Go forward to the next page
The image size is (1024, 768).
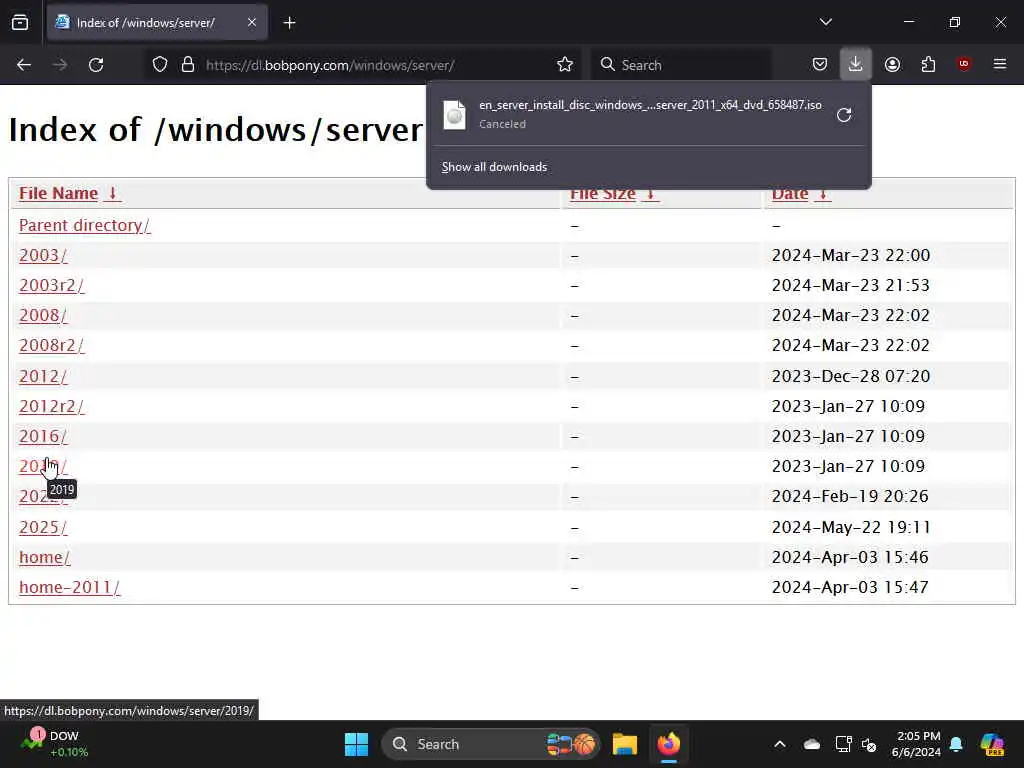(x=60, y=65)
